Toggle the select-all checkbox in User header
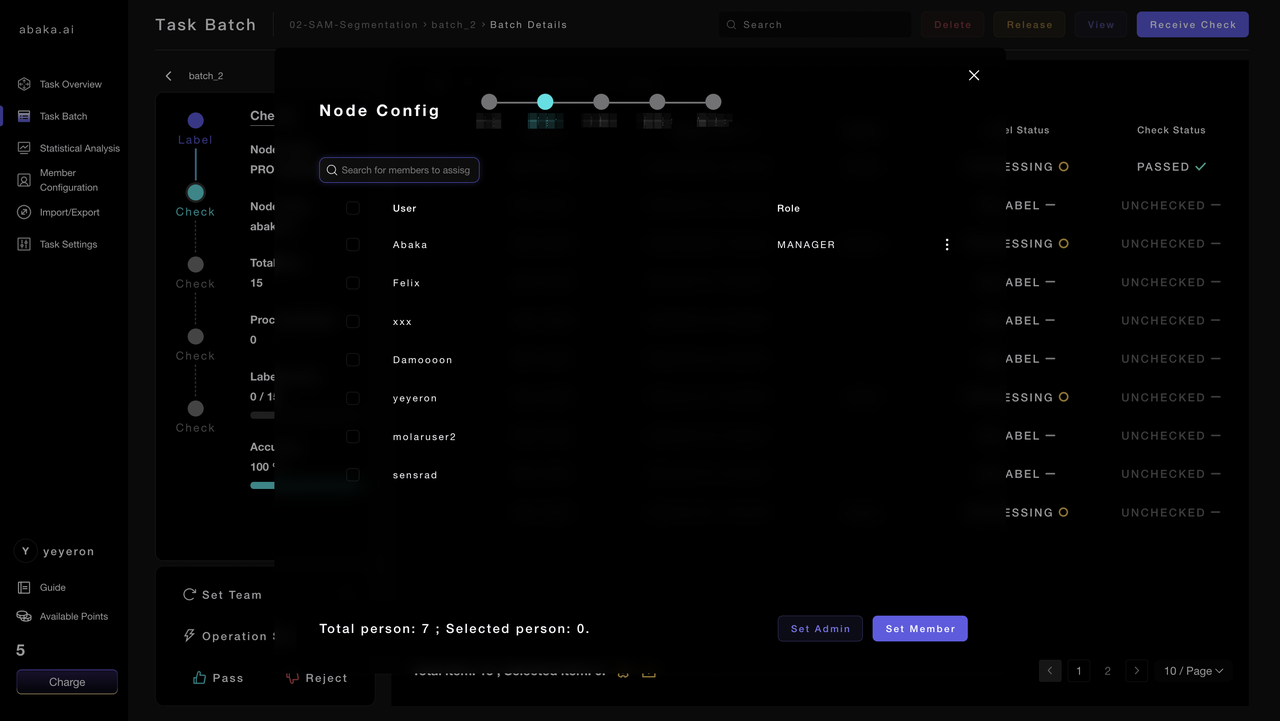The image size is (1280, 721). [353, 208]
